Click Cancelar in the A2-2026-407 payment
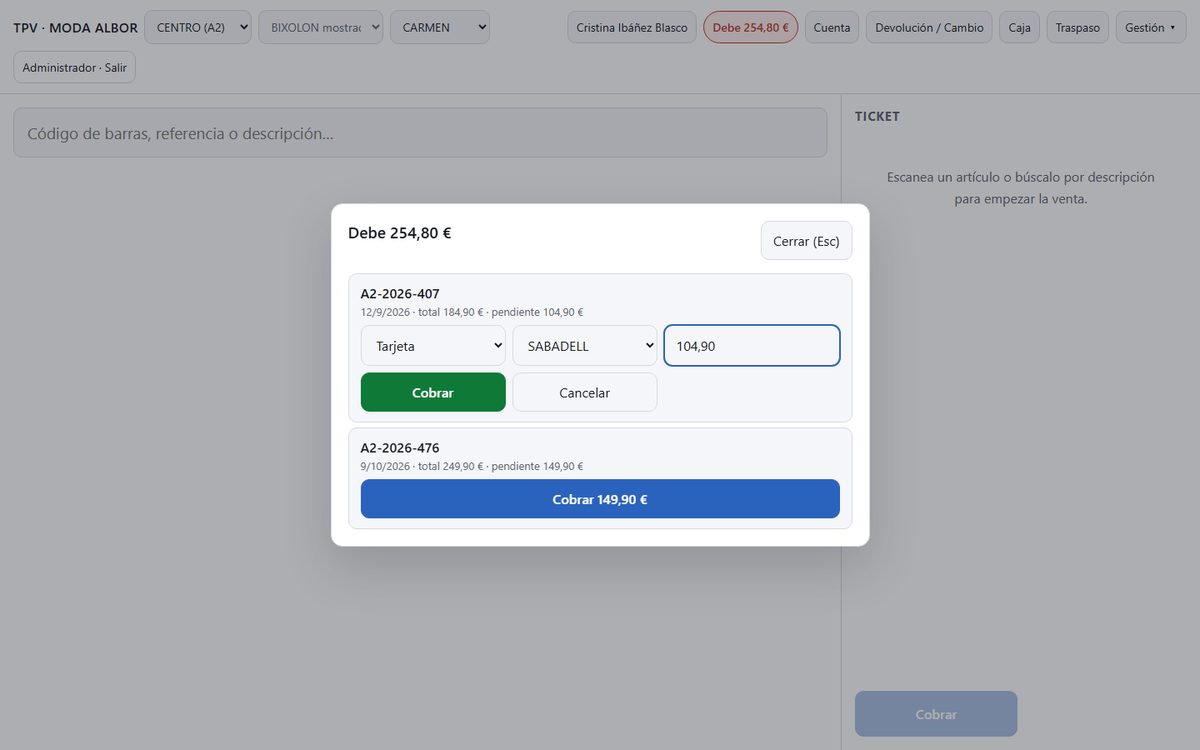This screenshot has width=1200, height=750. pyautogui.click(x=585, y=393)
